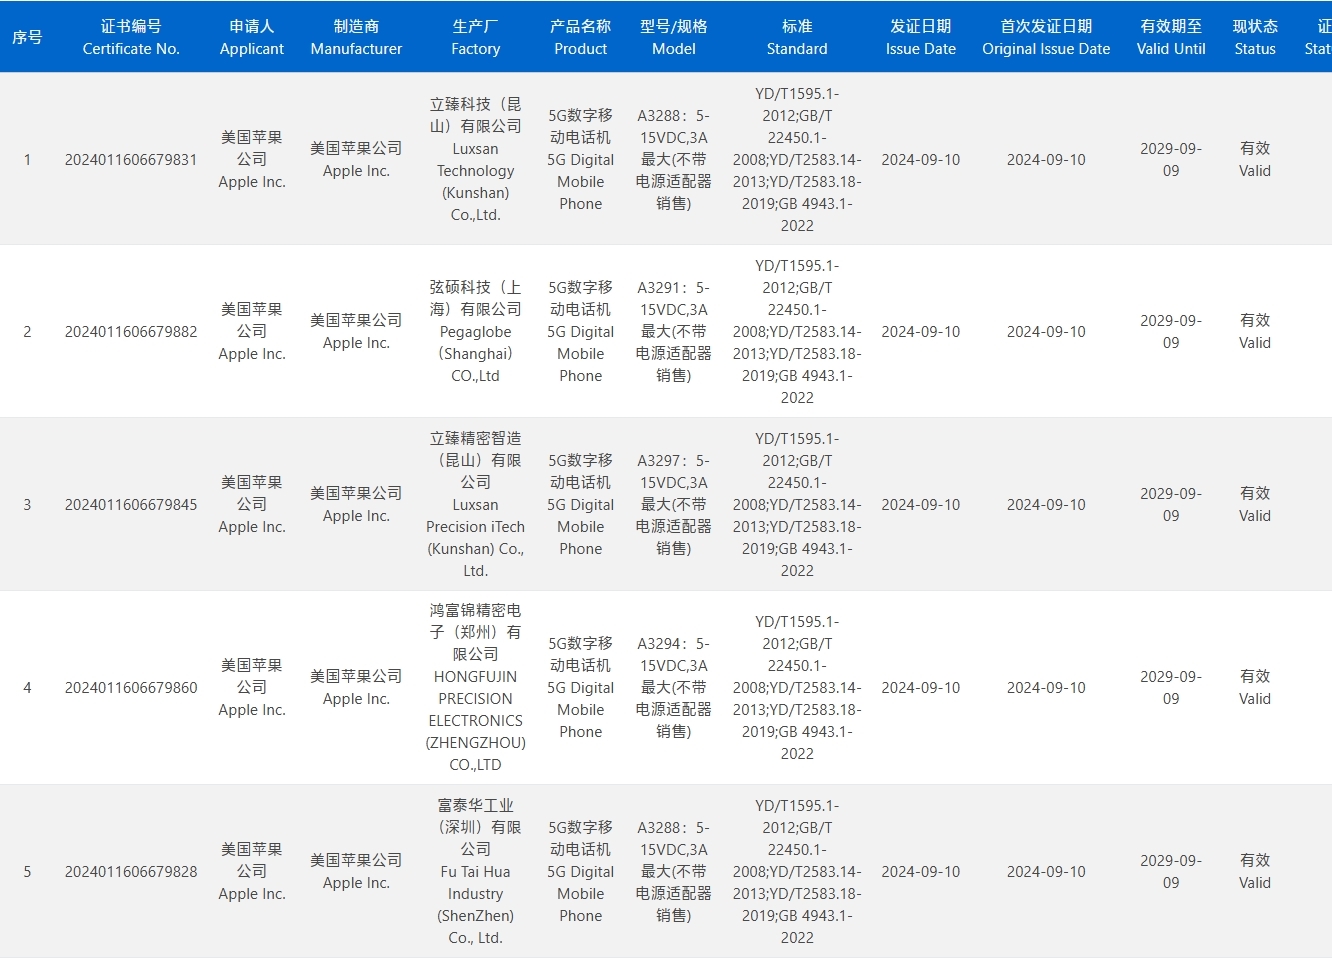This screenshot has width=1332, height=960.
Task: Click HONGFUJIN PRECISION ELECTRONICS (ZHENGZHOU) factory cell
Action: click(x=476, y=688)
